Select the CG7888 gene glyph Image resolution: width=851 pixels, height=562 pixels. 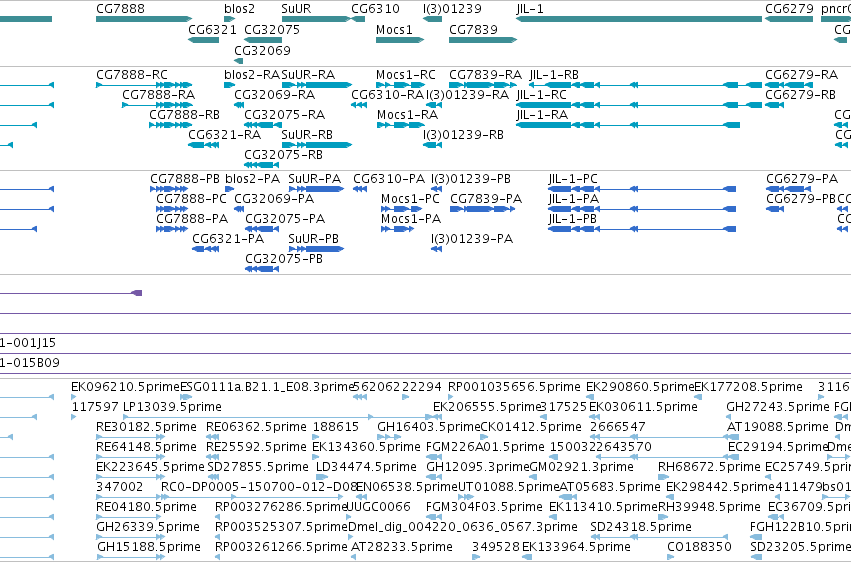click(144, 19)
